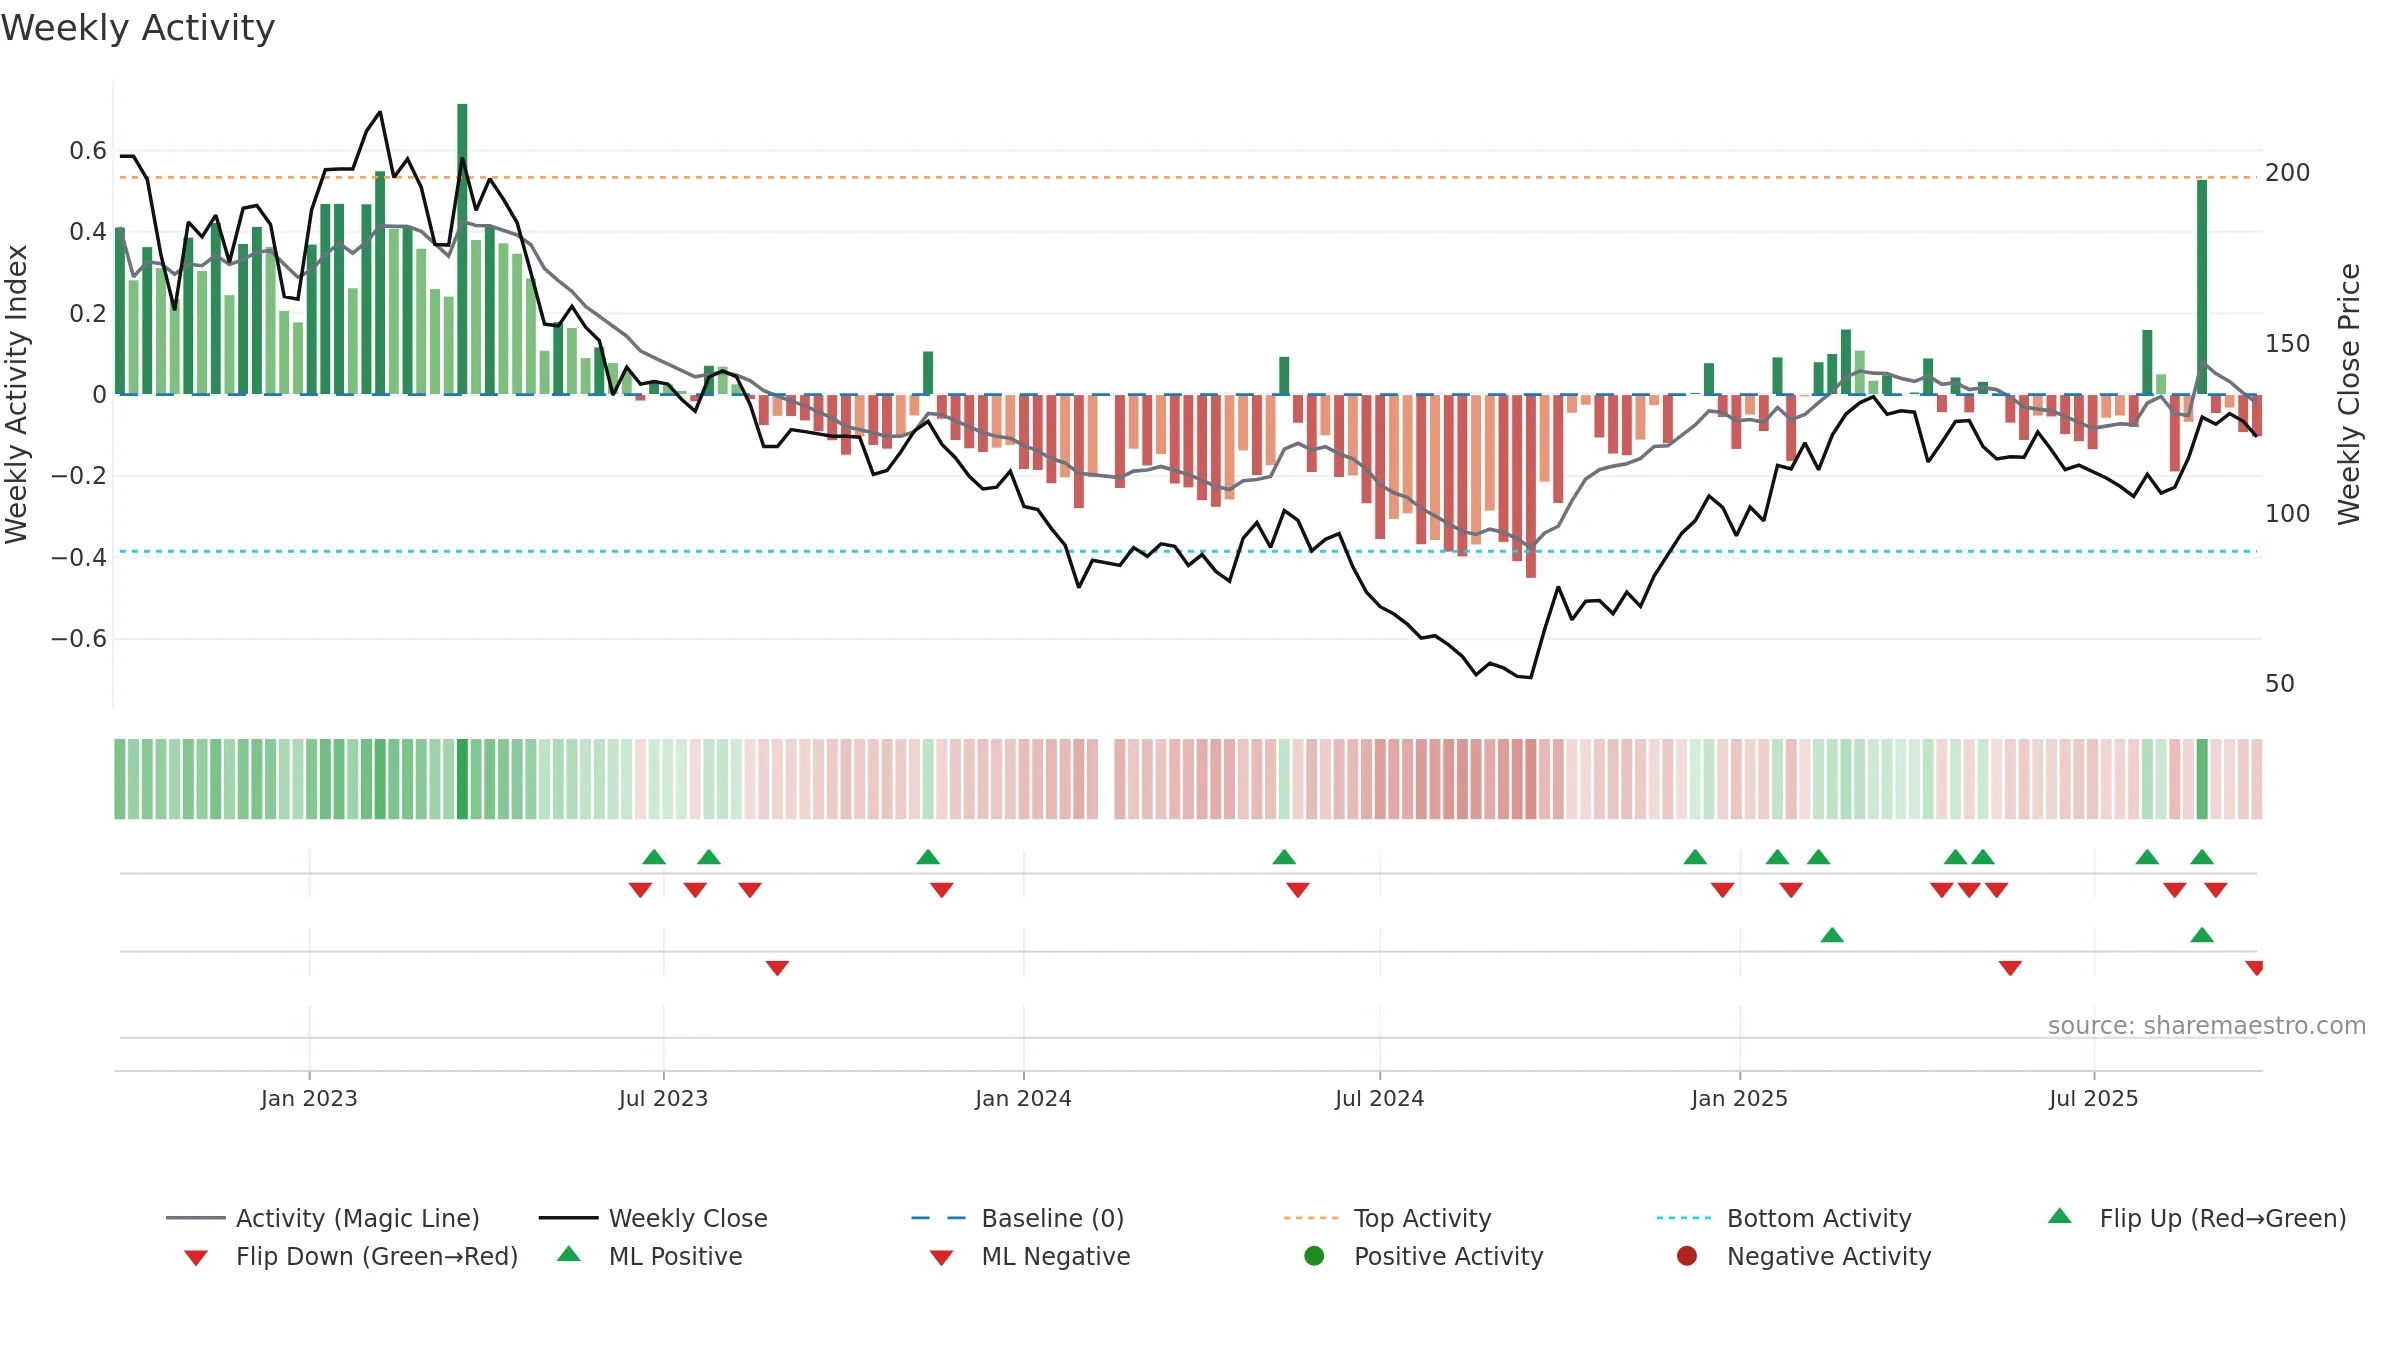Click the 50 price axis tick
Screen dimensions: 2400x1350
click(x=2280, y=683)
